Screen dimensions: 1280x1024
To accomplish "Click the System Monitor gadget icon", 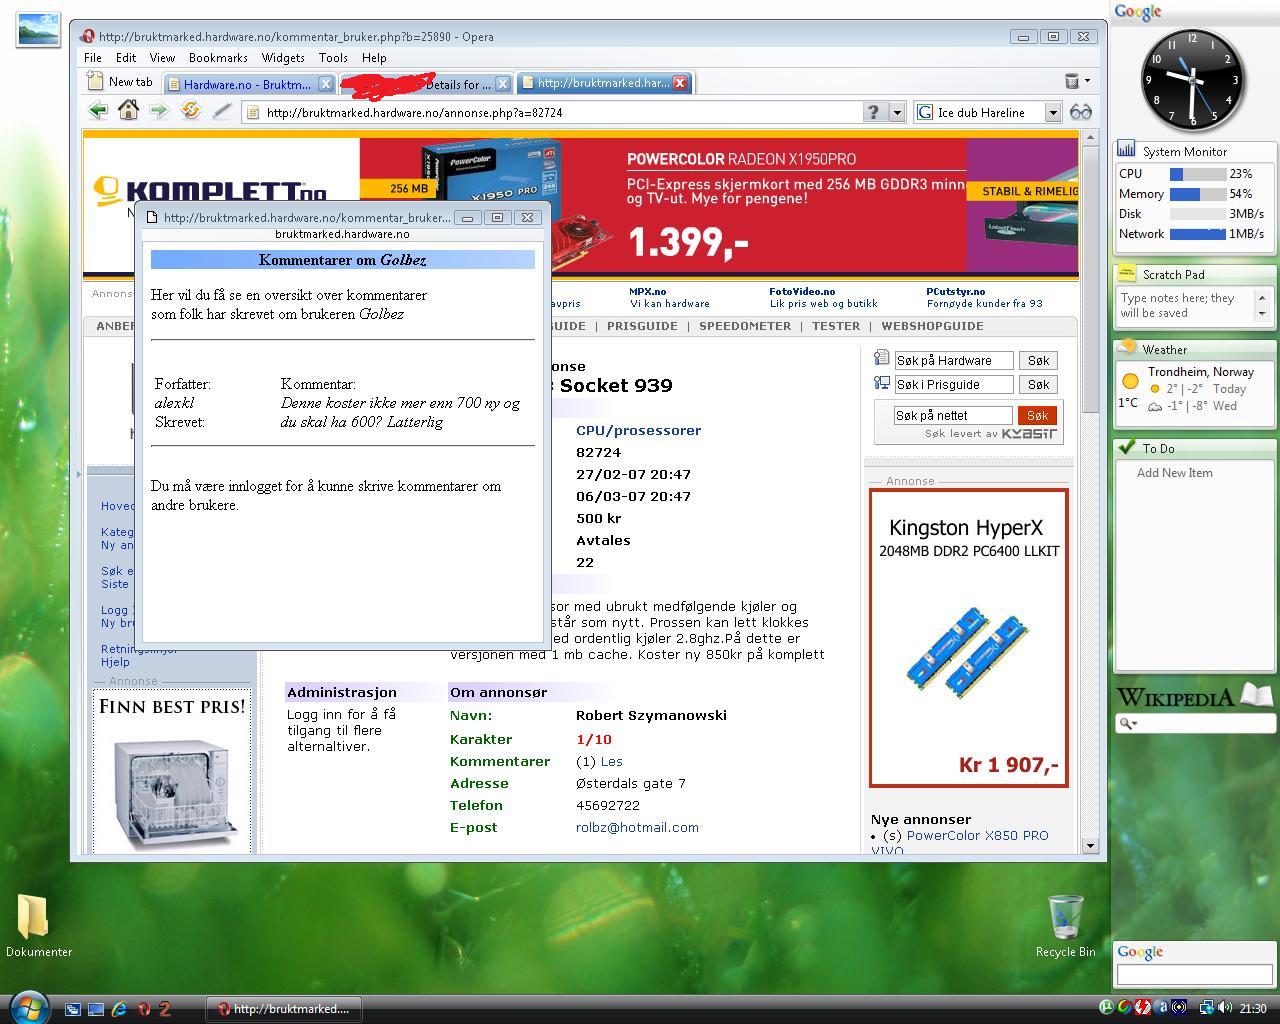I will point(1127,150).
